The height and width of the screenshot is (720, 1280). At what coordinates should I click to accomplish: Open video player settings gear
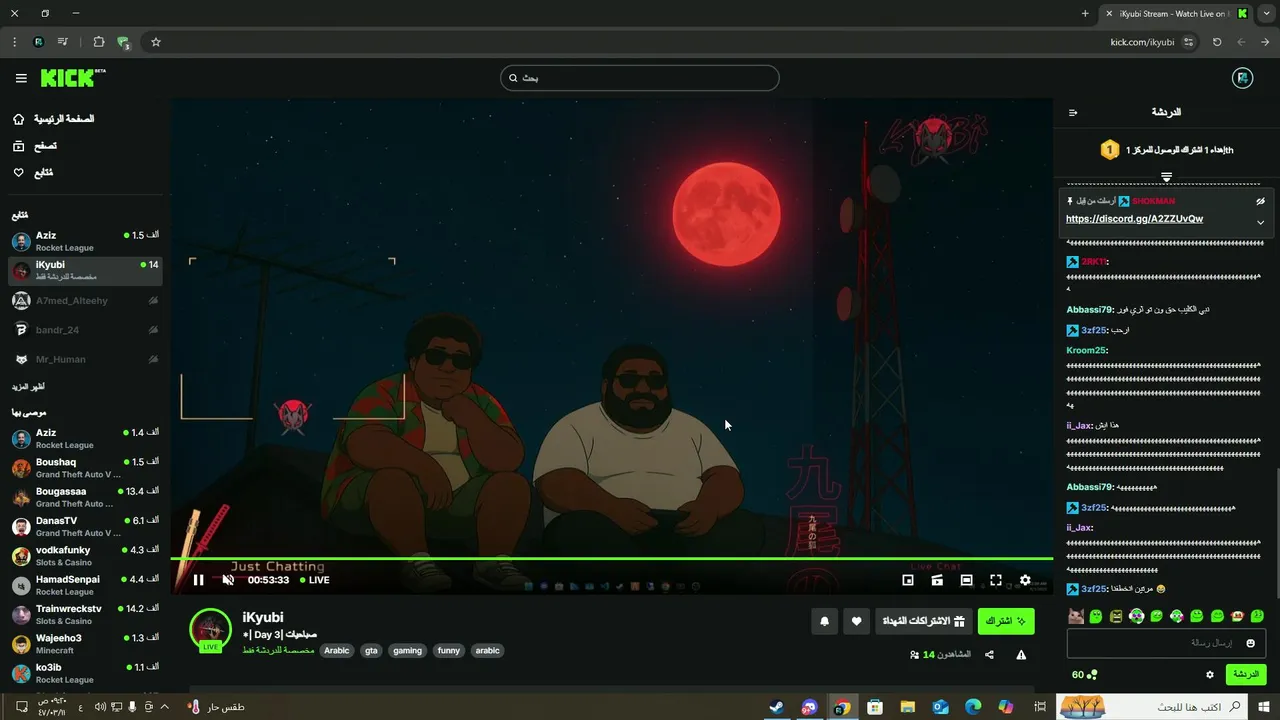[x=1025, y=580]
